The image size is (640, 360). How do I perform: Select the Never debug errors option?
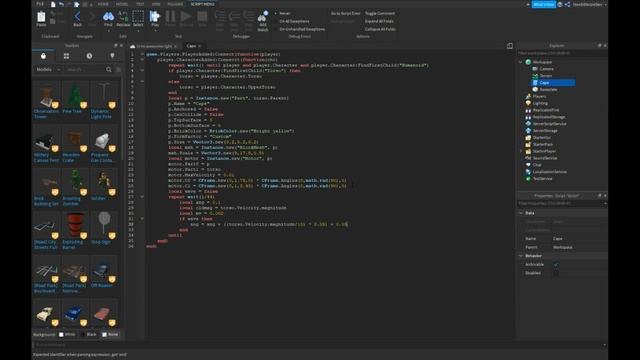pyautogui.click(x=282, y=13)
